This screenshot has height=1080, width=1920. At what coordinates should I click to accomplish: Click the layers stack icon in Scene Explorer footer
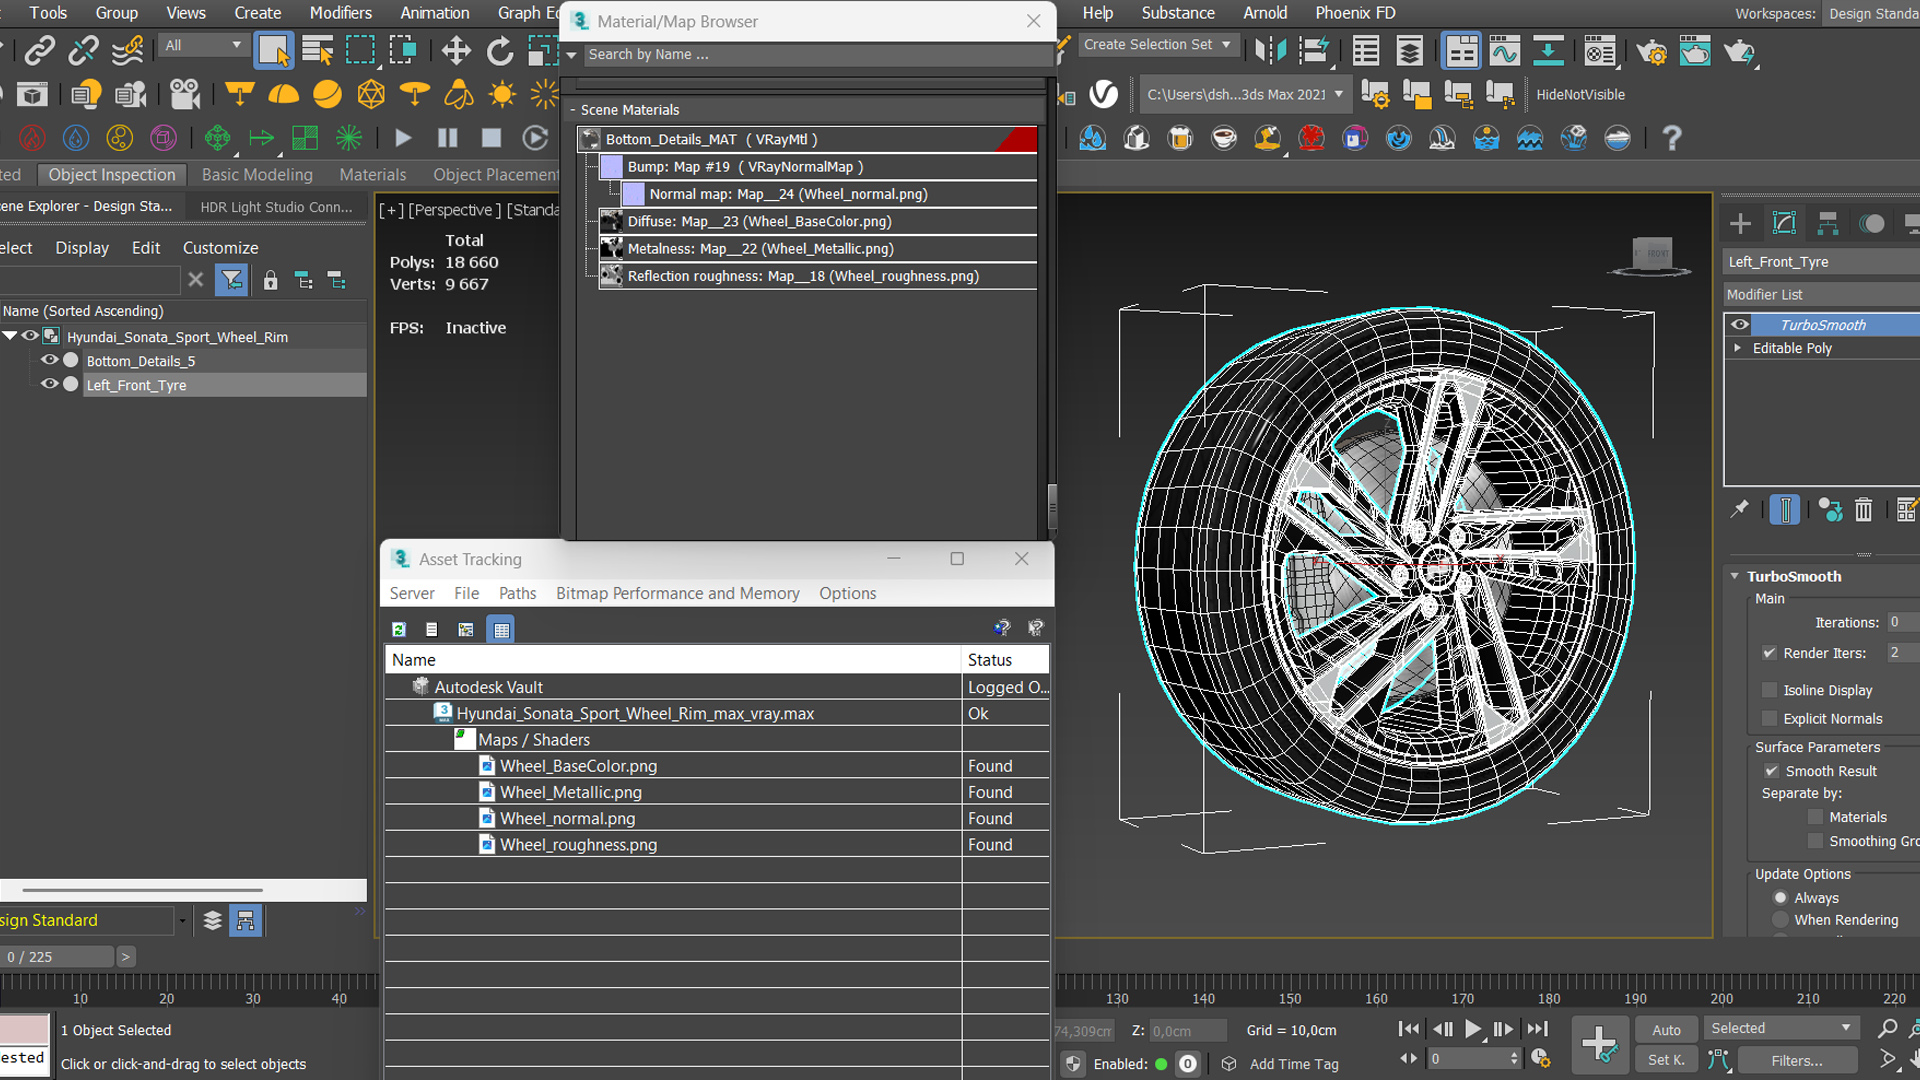212,920
